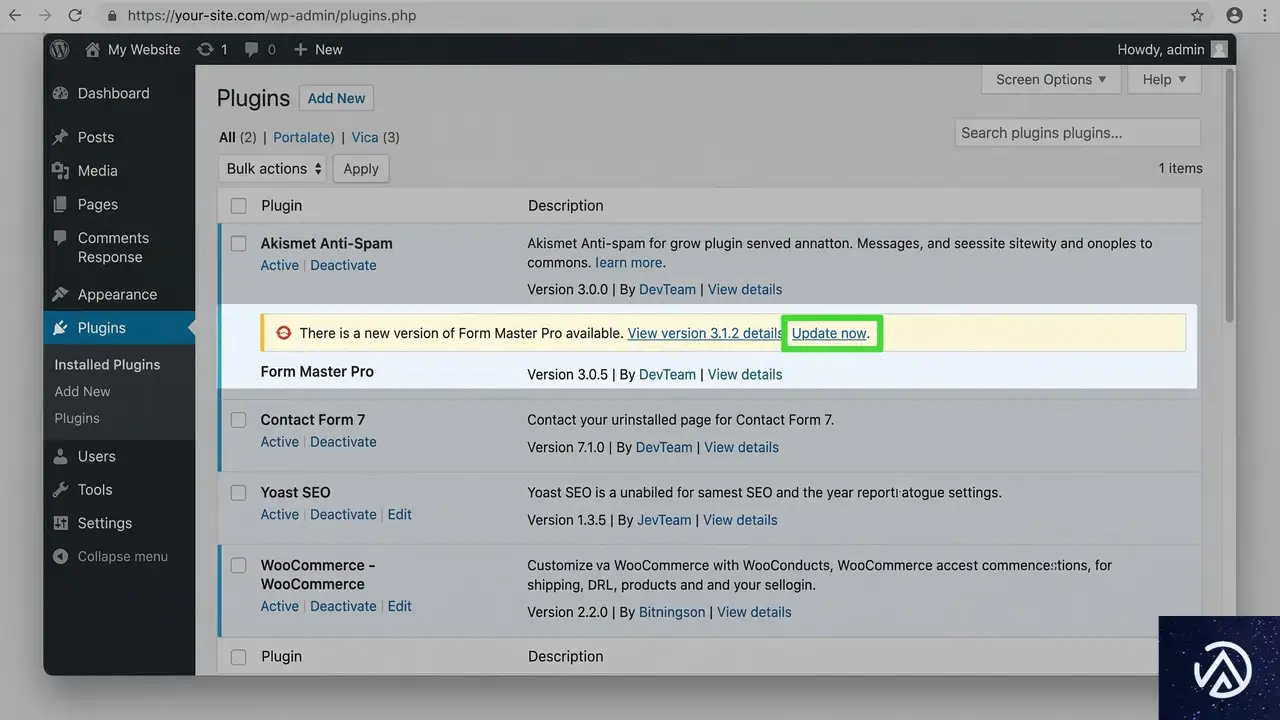Expand the Screen Options panel

click(x=1050, y=79)
